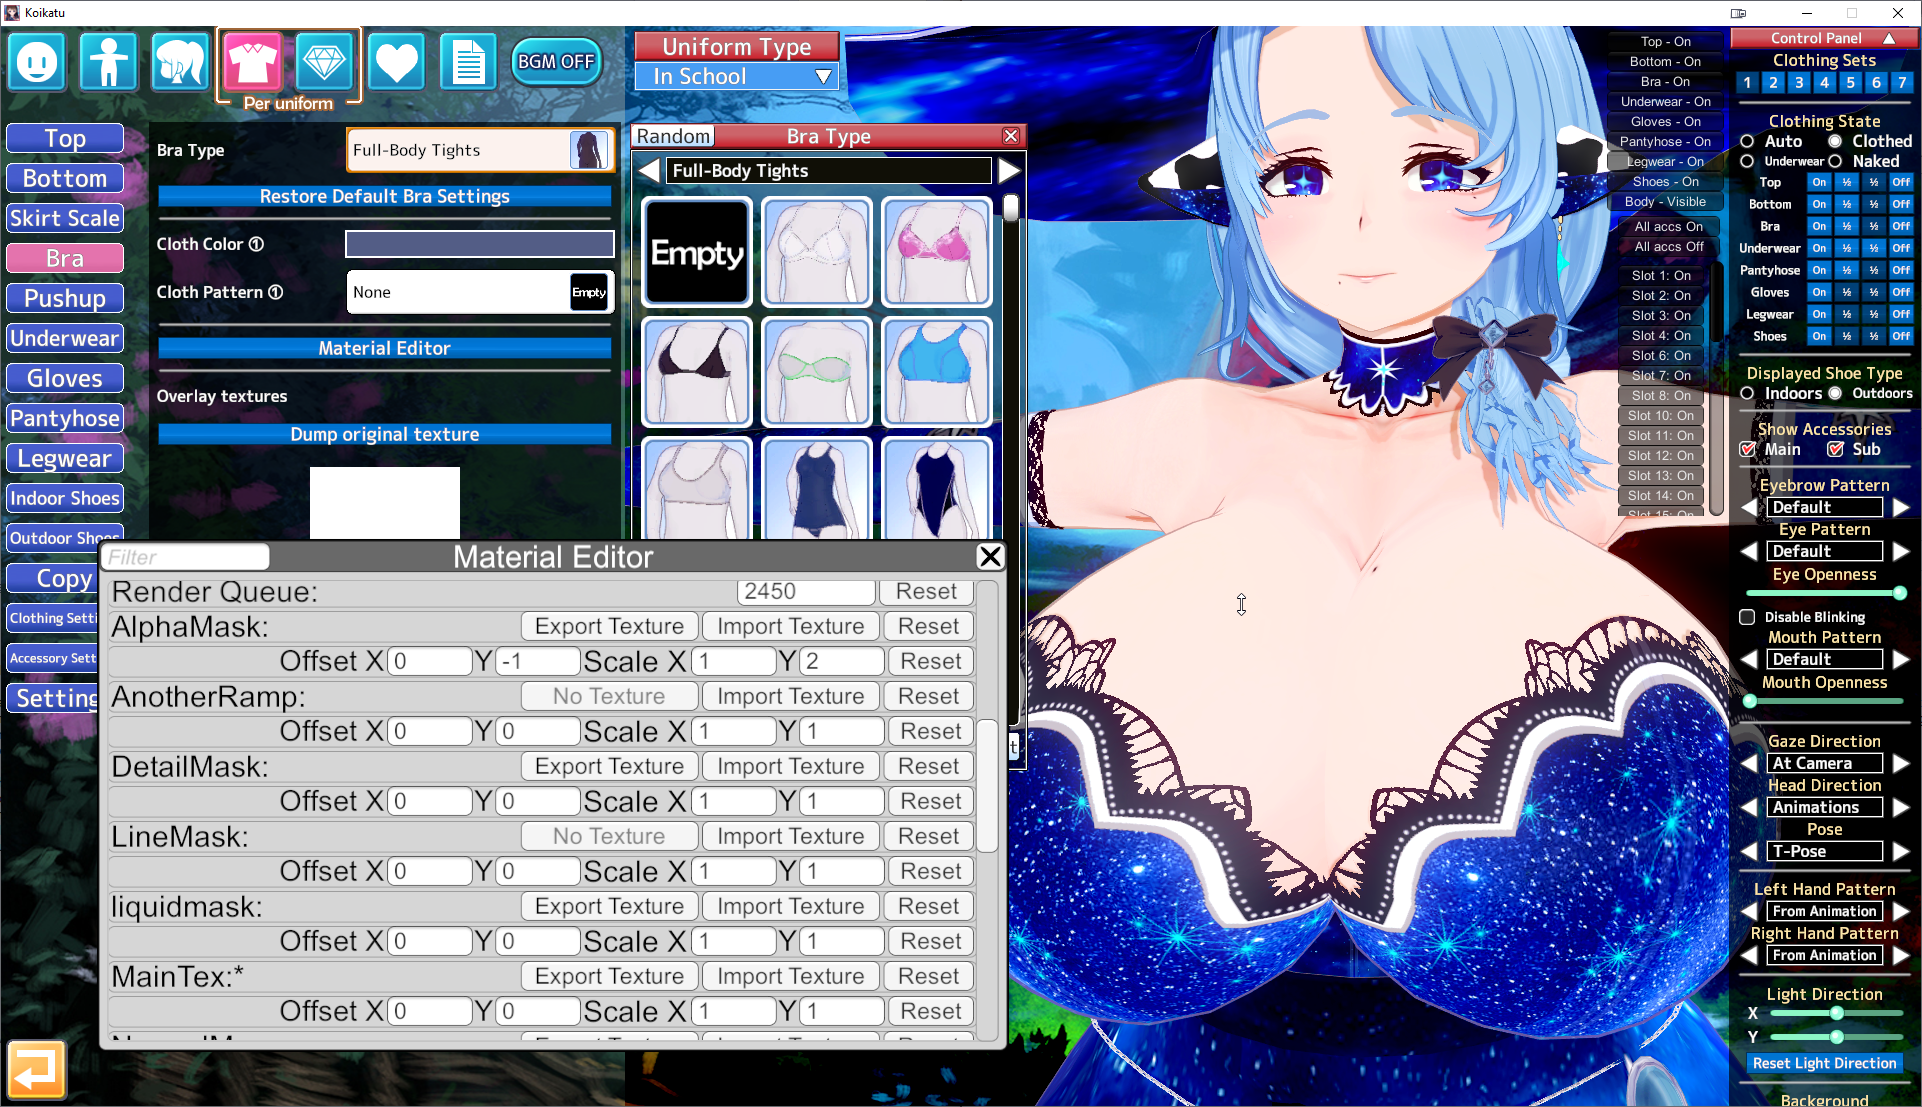Click next arrow beside Full-Body Tights
The image size is (1922, 1107).
pyautogui.click(x=1009, y=171)
